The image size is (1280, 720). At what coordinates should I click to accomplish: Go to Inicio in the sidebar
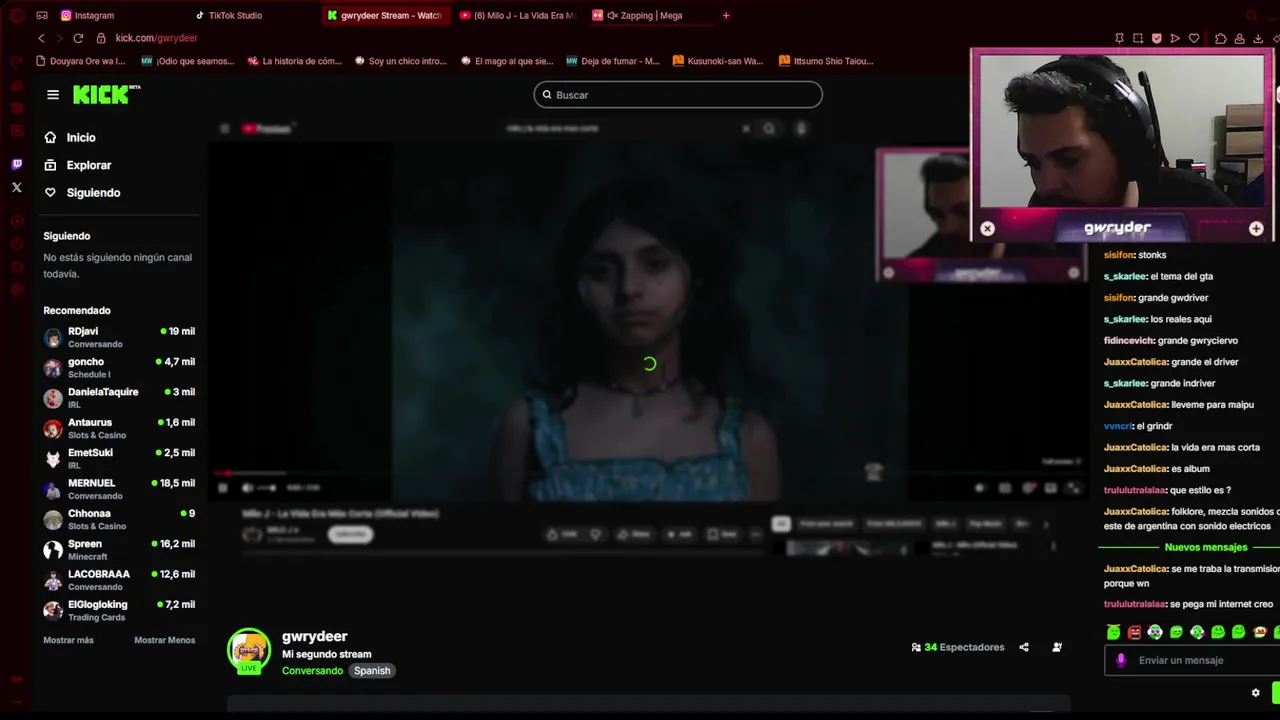pyautogui.click(x=81, y=137)
